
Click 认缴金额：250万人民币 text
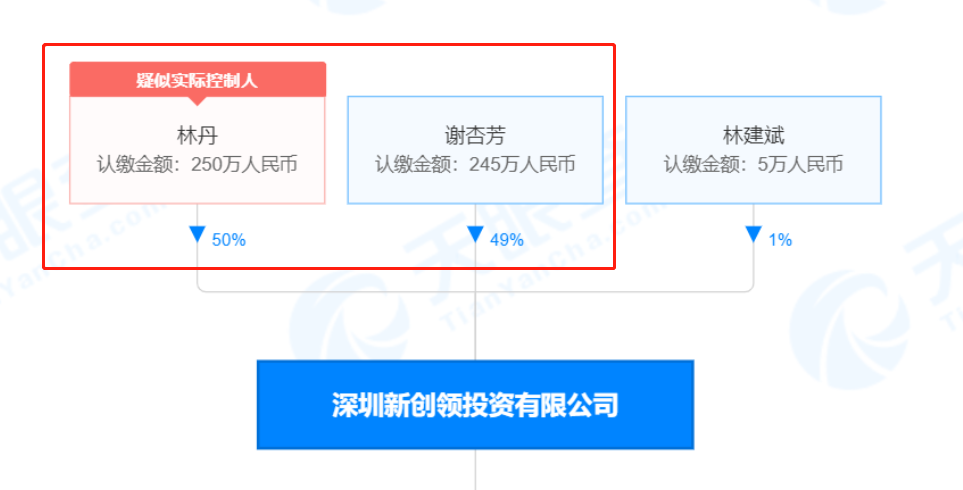(x=197, y=165)
